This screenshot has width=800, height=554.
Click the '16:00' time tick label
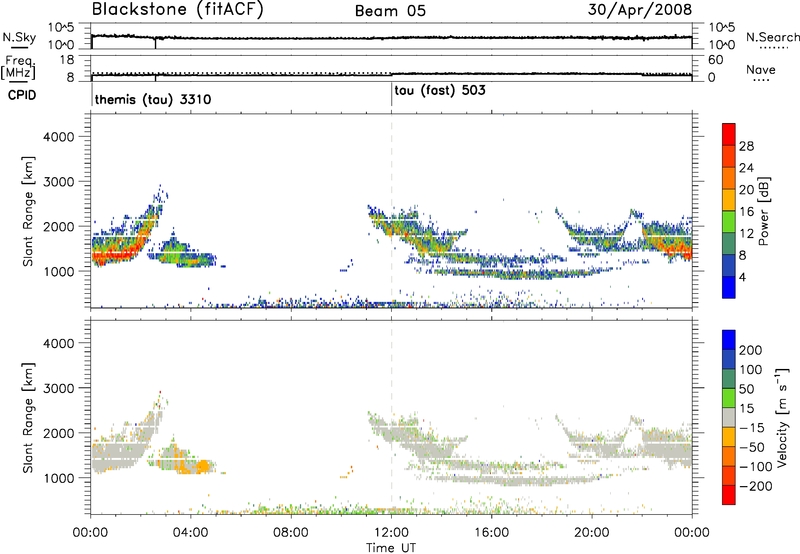(x=491, y=533)
